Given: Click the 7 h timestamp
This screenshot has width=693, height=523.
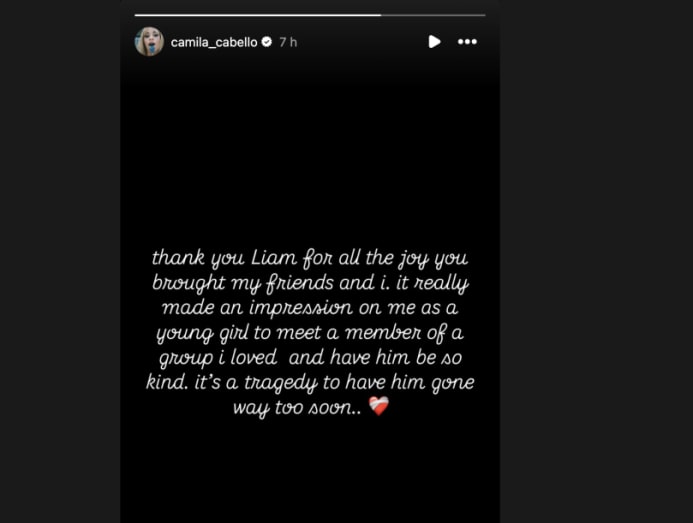Looking at the screenshot, I should click(288, 42).
